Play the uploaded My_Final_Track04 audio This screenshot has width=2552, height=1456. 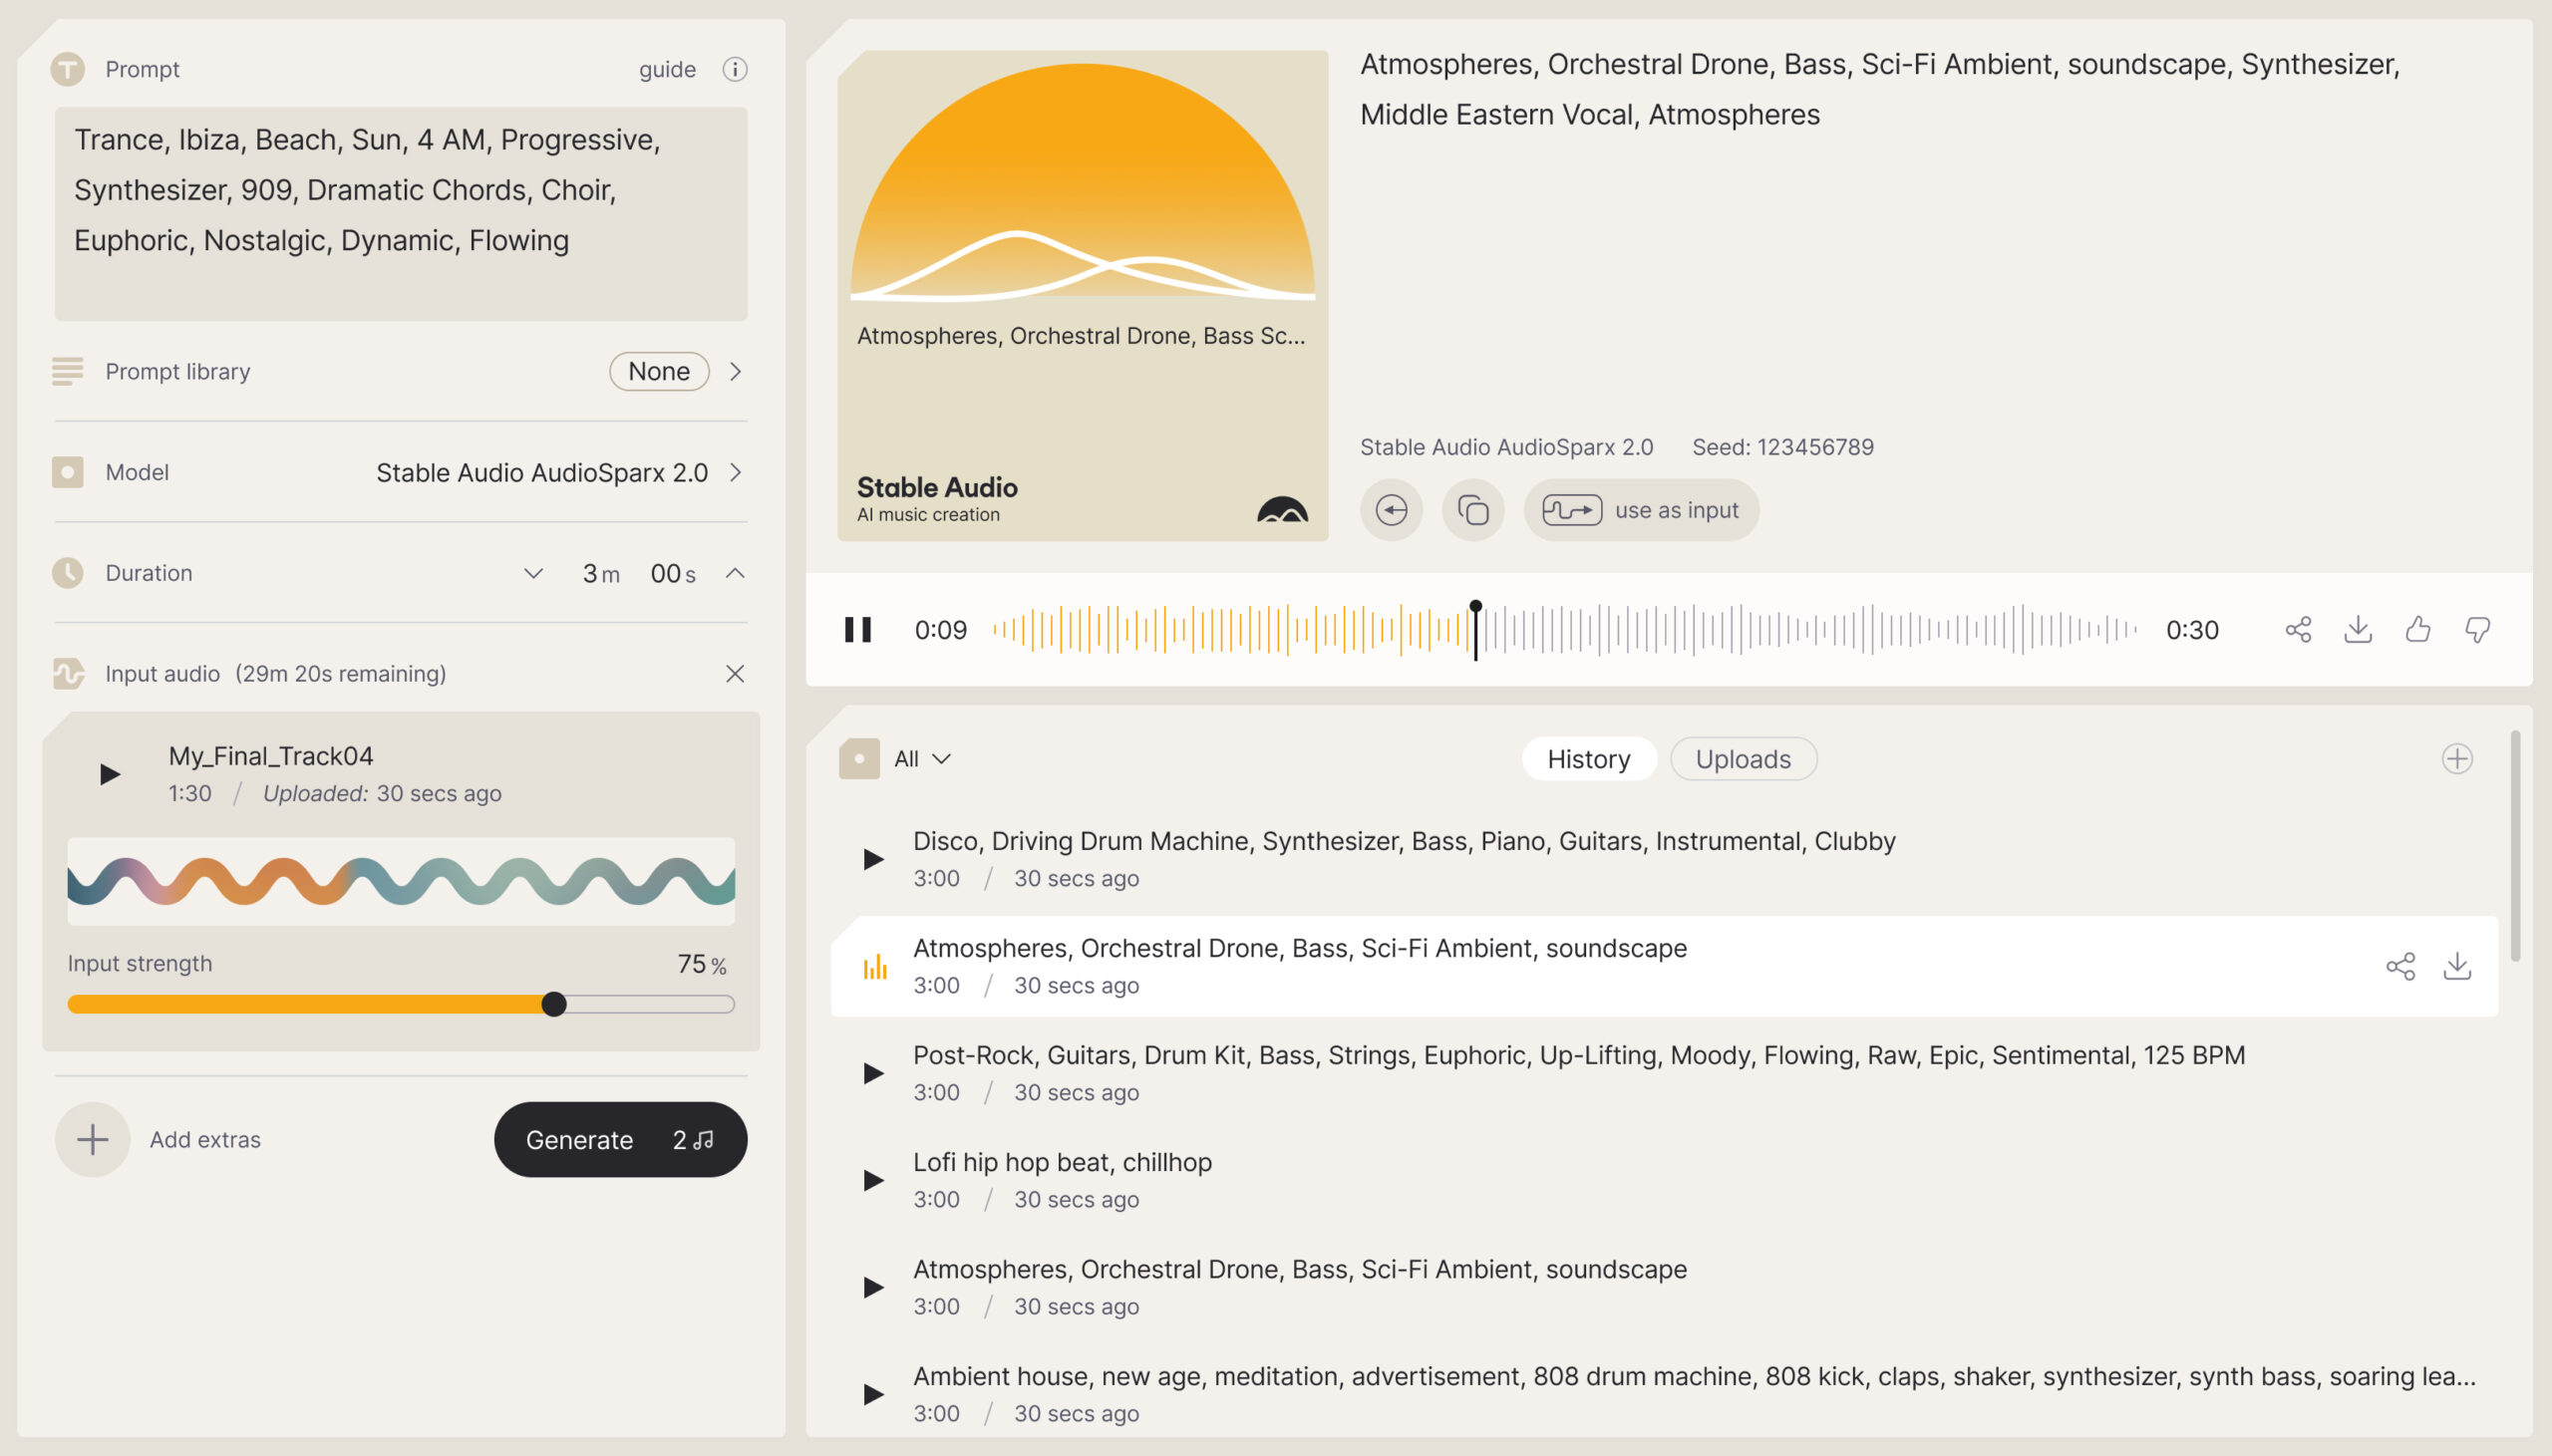(x=109, y=773)
